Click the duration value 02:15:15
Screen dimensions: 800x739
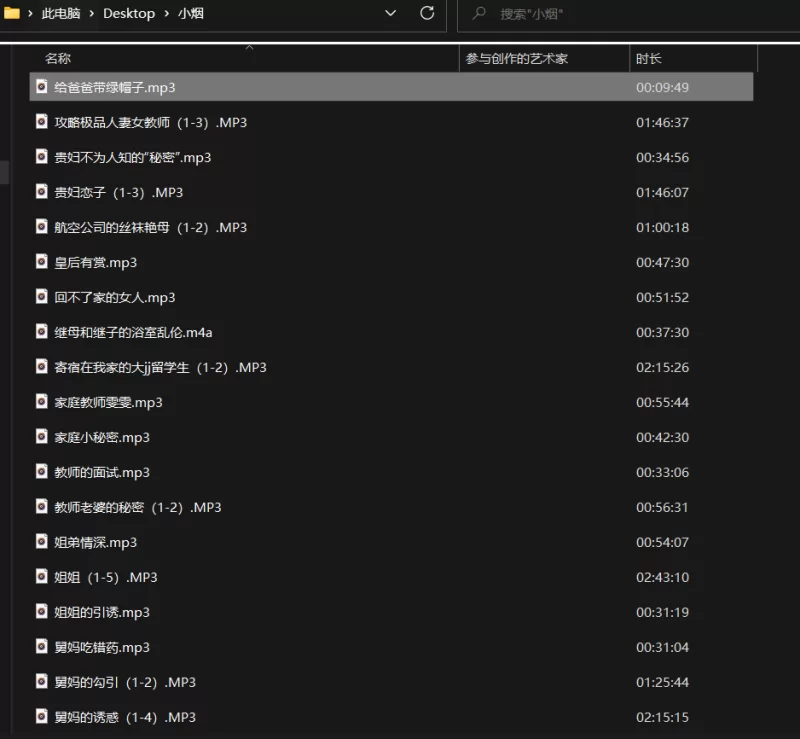click(662, 717)
